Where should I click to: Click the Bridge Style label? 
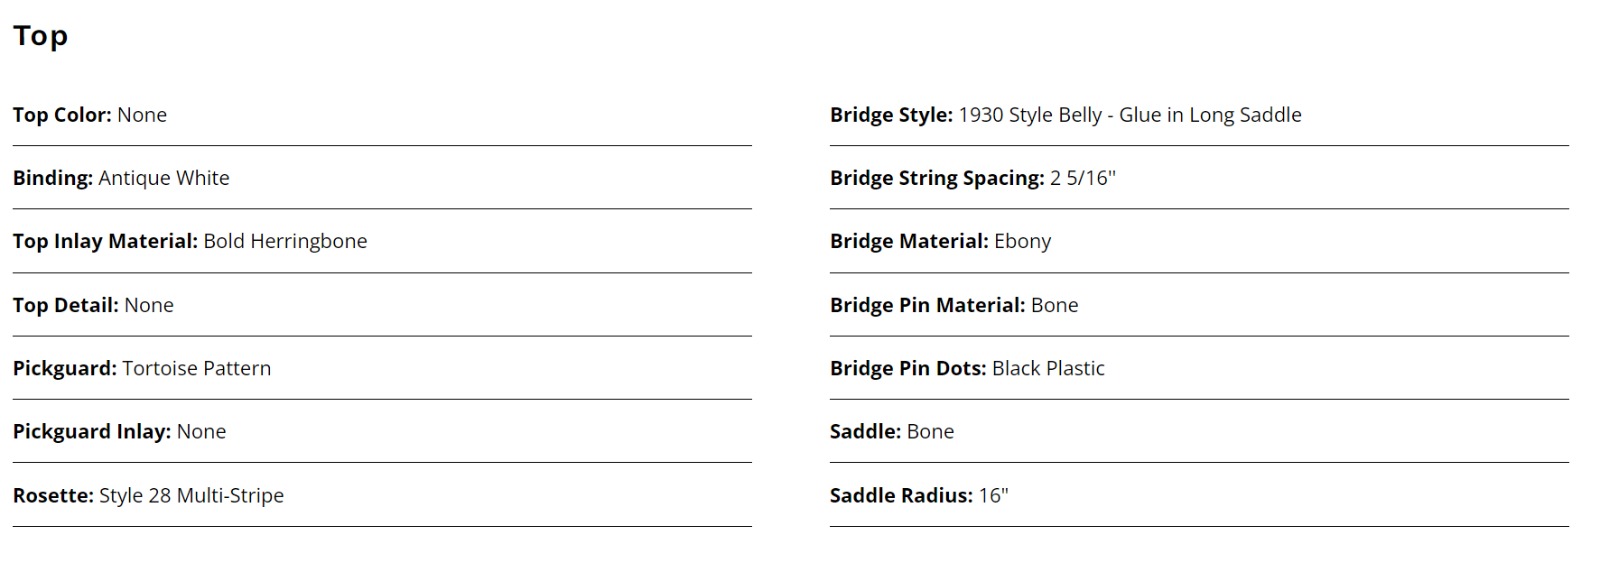click(x=891, y=115)
